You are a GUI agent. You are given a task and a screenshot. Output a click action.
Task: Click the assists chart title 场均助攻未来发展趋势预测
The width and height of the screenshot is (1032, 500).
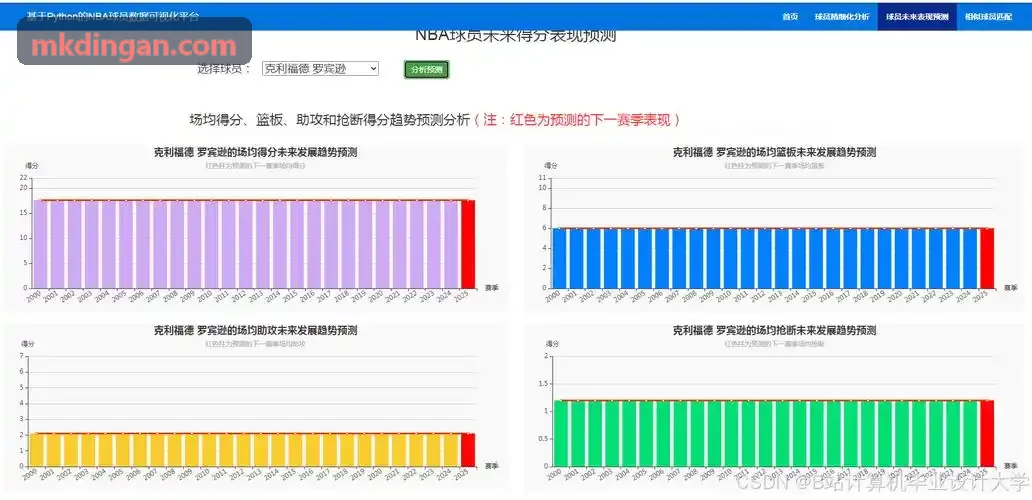(255, 330)
